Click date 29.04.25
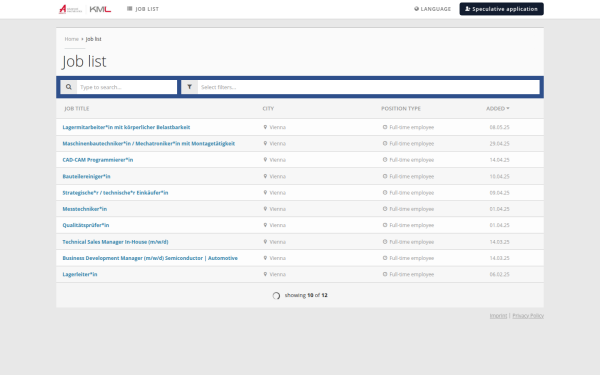Screen dimensions: 600x375 (x=499, y=143)
